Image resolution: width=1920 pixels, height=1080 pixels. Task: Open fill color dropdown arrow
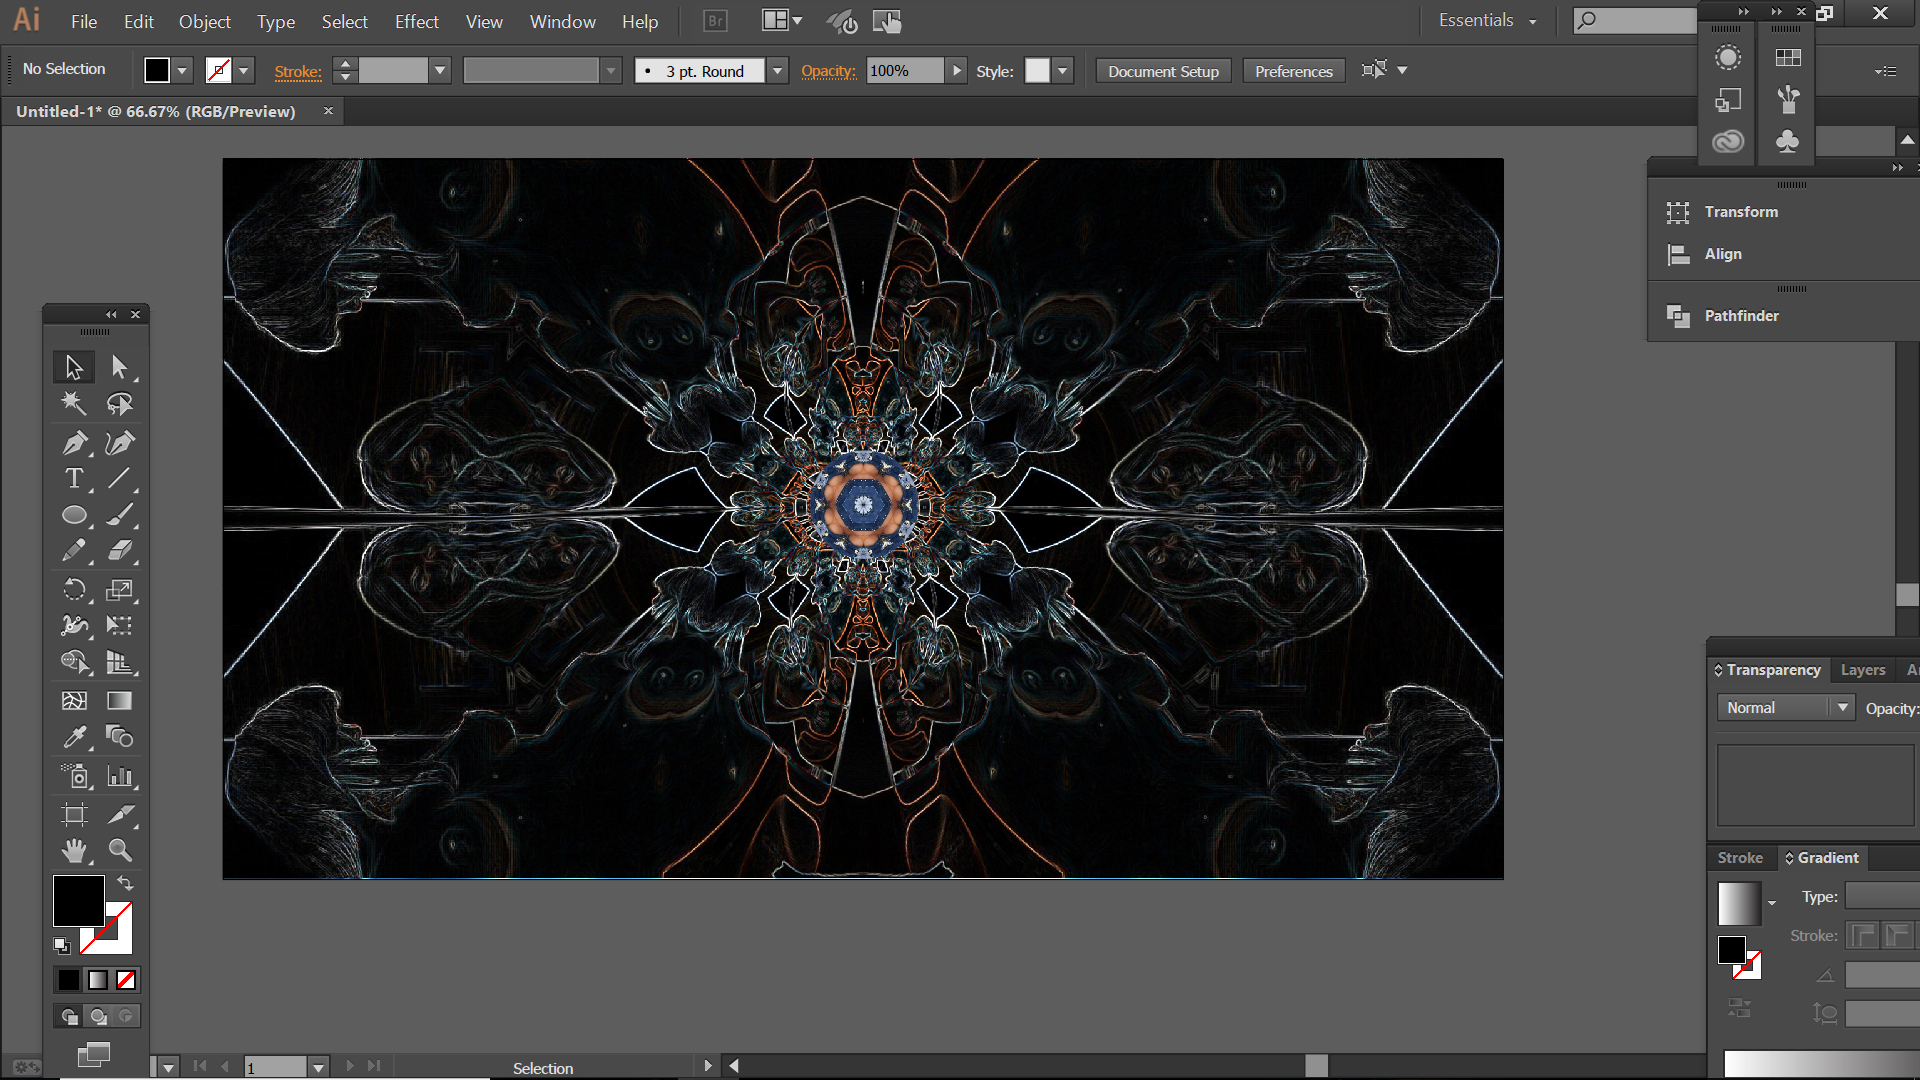click(x=182, y=71)
